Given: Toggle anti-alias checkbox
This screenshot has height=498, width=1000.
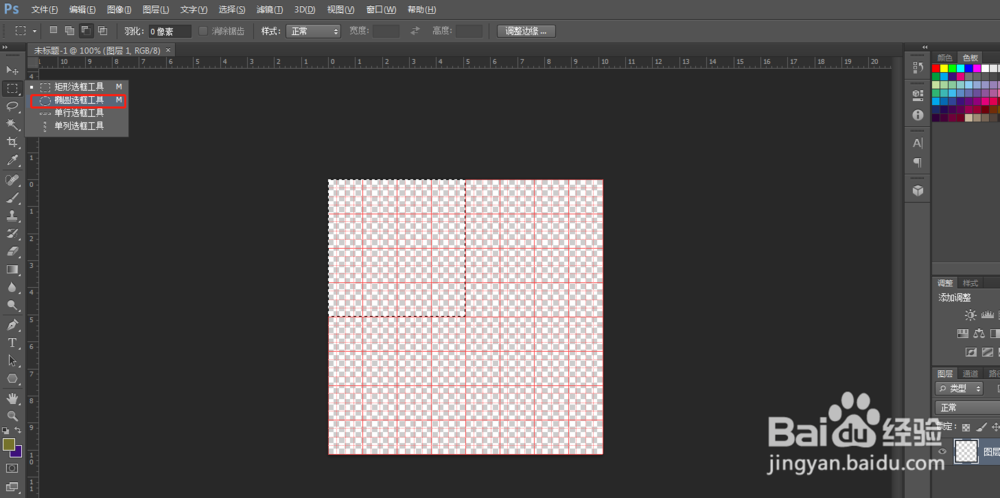Looking at the screenshot, I should pos(203,31).
